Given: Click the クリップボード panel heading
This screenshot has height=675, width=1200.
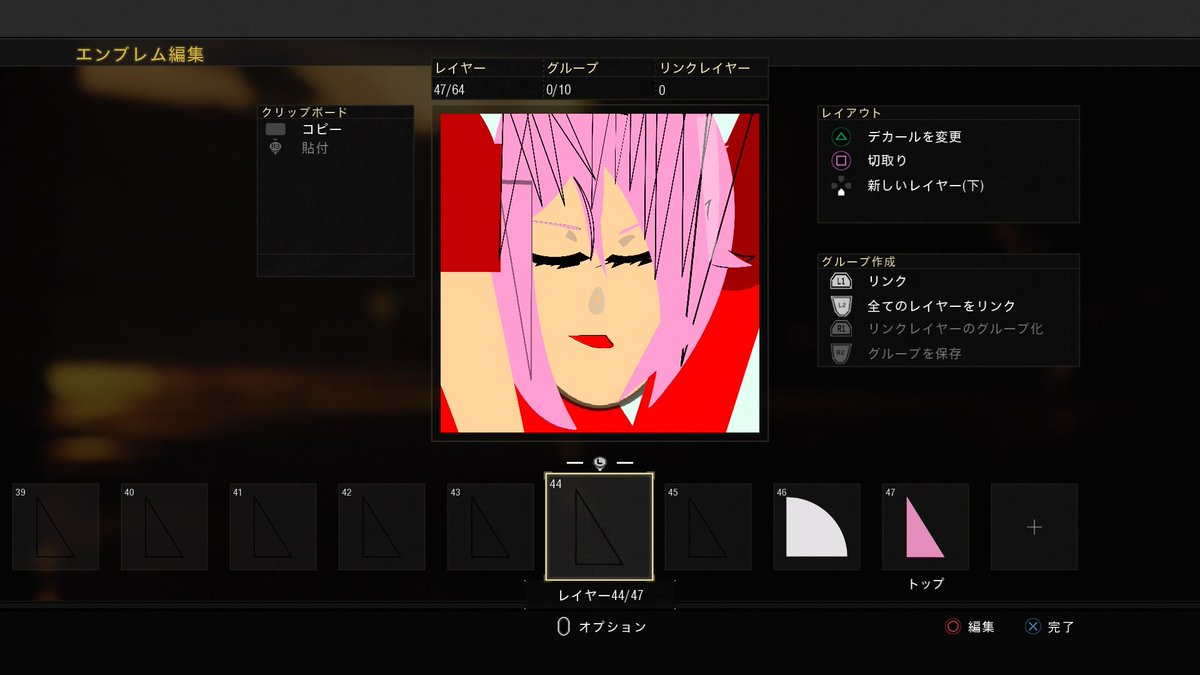Looking at the screenshot, I should point(305,112).
